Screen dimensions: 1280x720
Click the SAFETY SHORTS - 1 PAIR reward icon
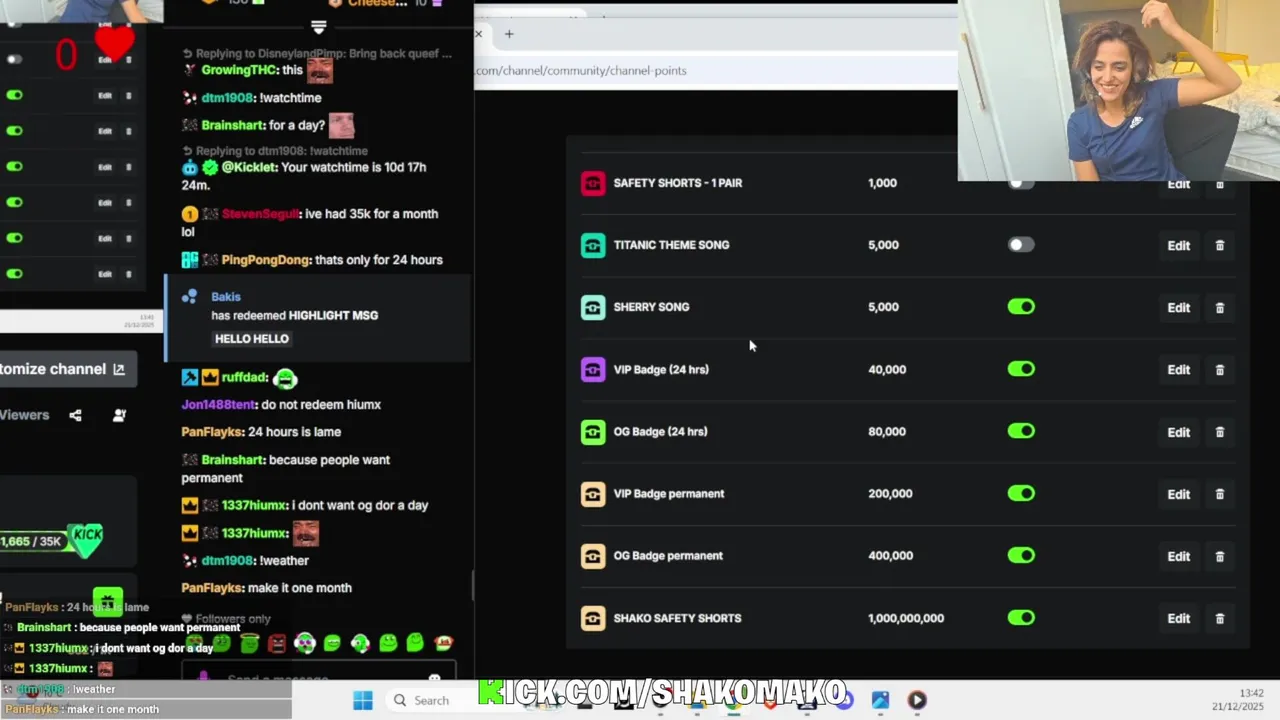[593, 183]
